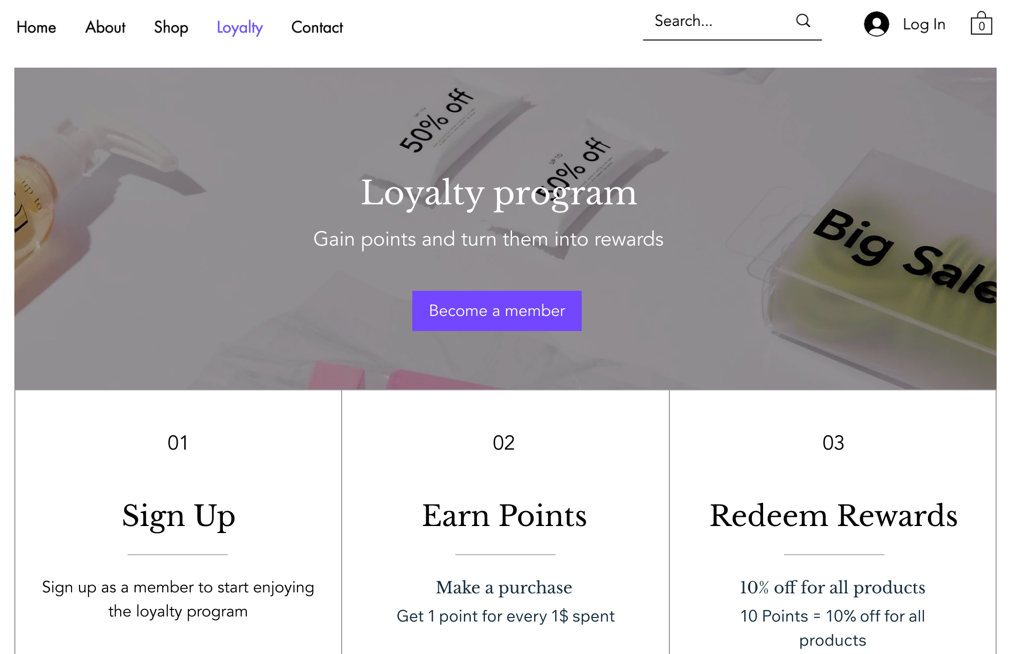Click the Loyalty program page heading
Viewport: 1010px width, 654px height.
[500, 193]
